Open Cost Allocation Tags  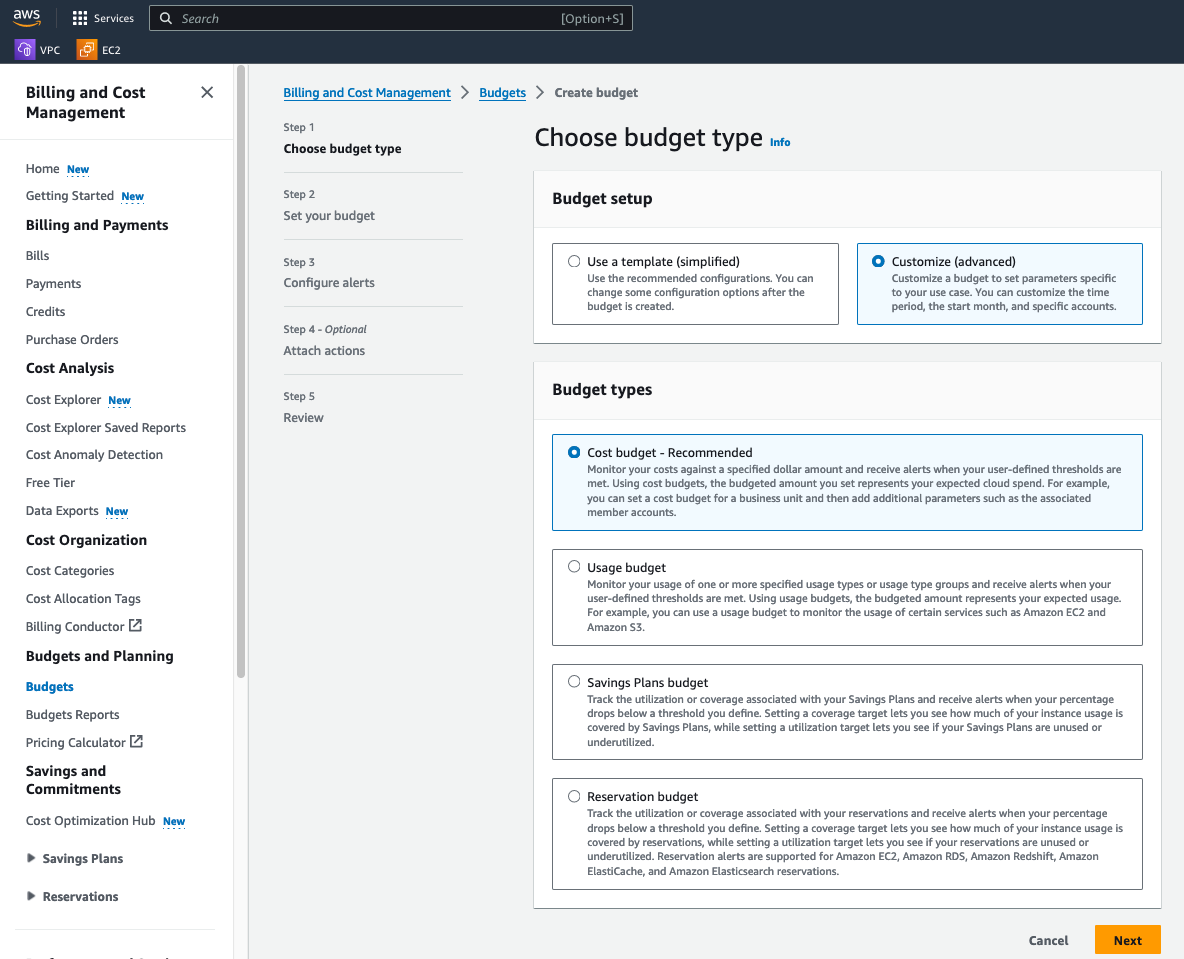click(83, 598)
